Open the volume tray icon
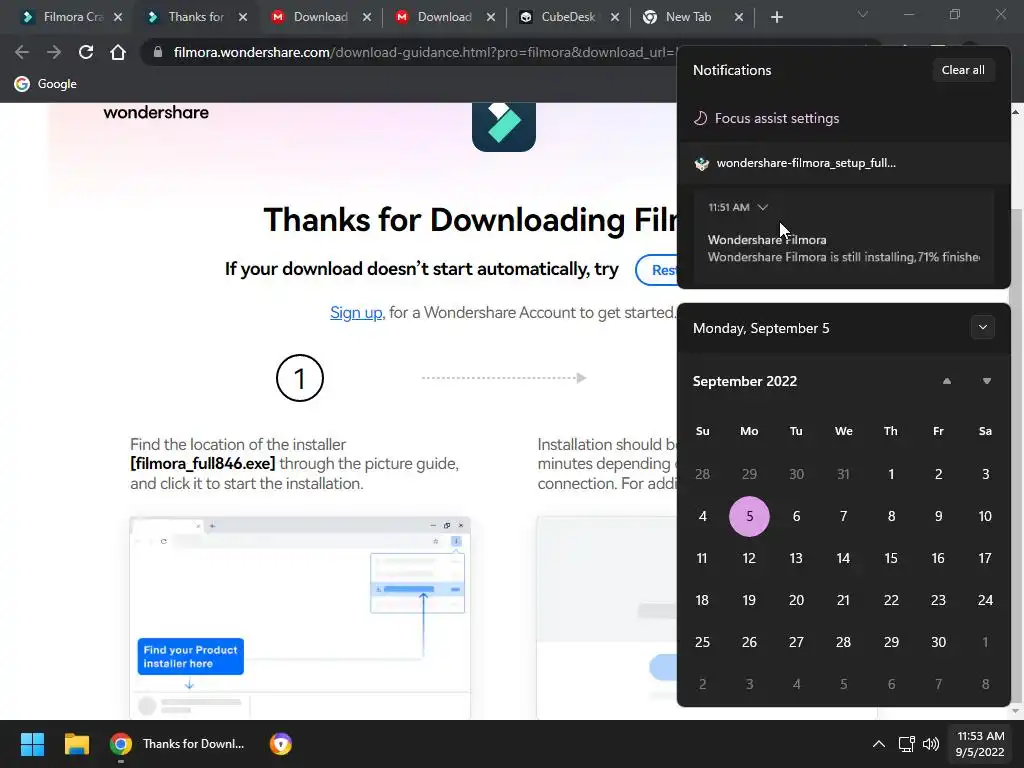 tap(931, 744)
